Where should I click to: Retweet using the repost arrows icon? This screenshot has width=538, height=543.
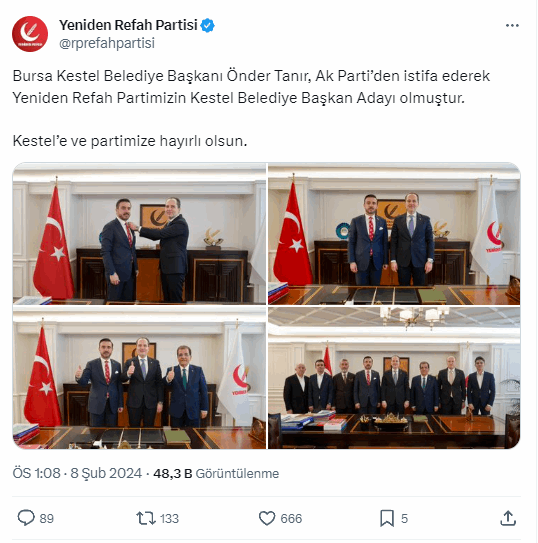pyautogui.click(x=146, y=518)
